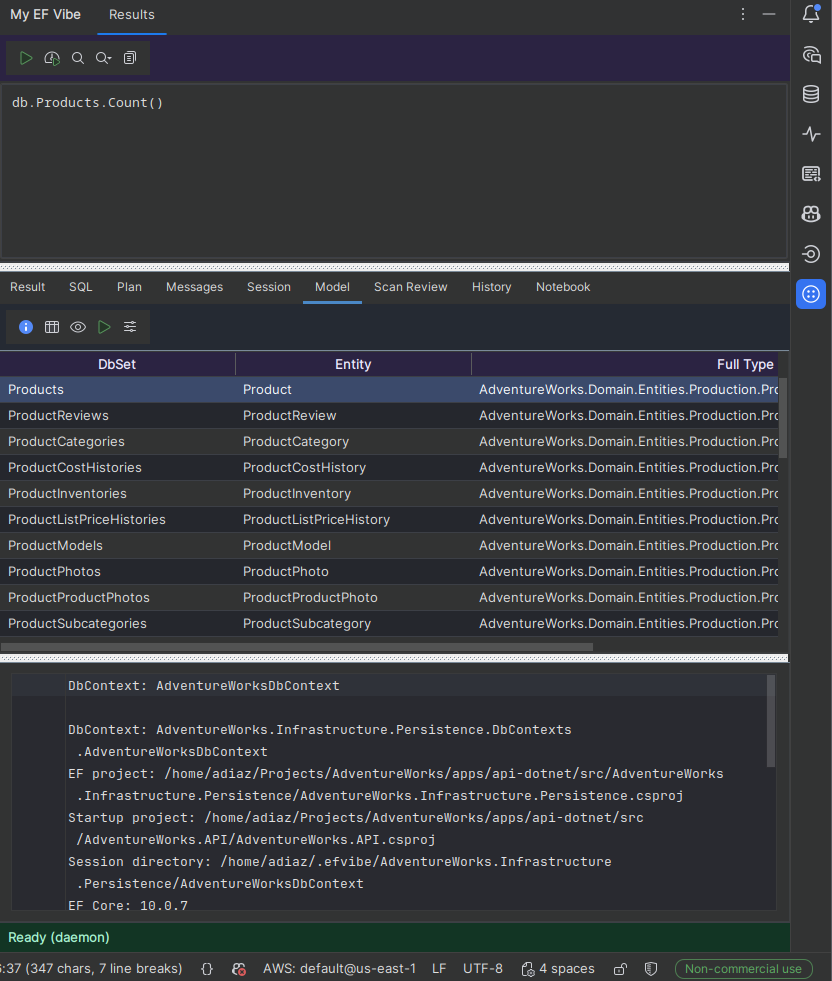Screen dimensions: 832x981
Task: Select the ProductInventories row
Action: pos(389,494)
